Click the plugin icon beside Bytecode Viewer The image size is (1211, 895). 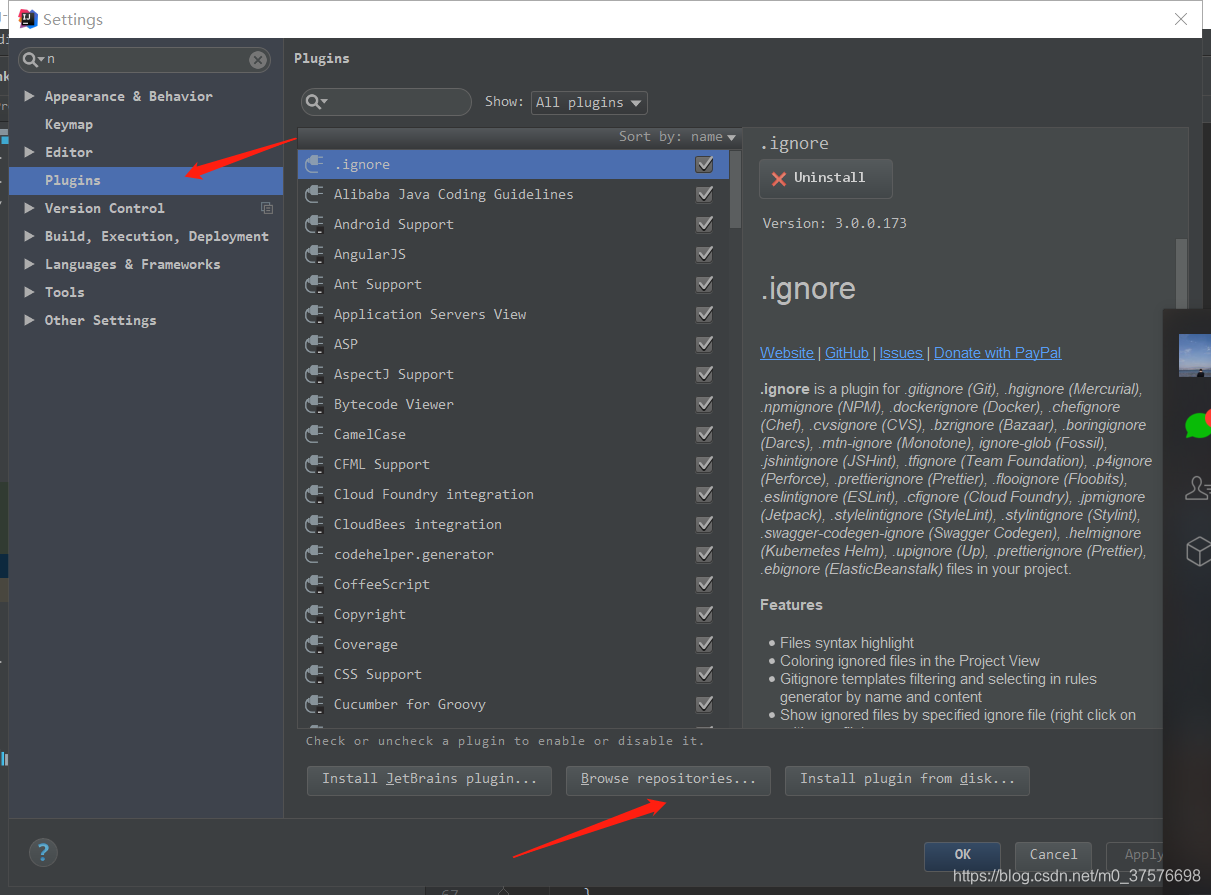click(314, 404)
